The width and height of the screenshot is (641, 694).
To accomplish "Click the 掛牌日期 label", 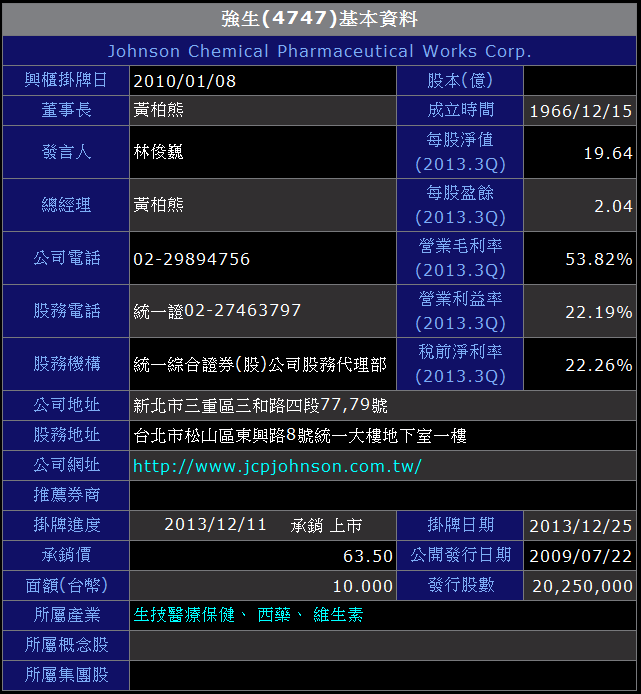I will coord(460,525).
